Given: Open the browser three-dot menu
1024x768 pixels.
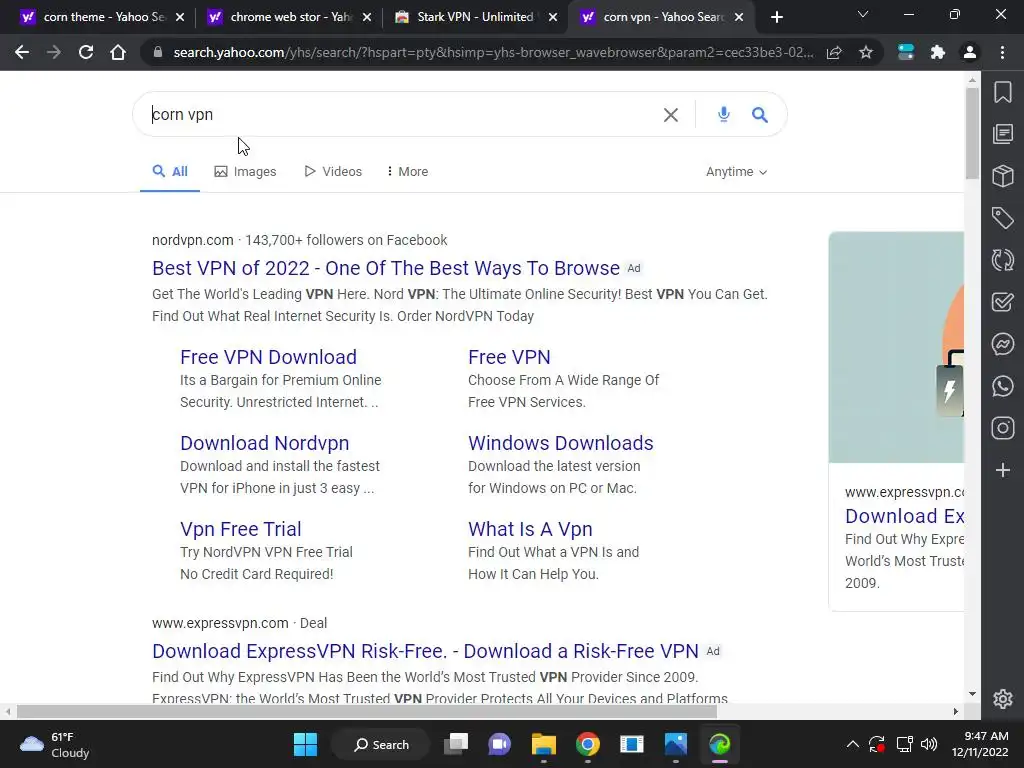Looking at the screenshot, I should (1002, 52).
